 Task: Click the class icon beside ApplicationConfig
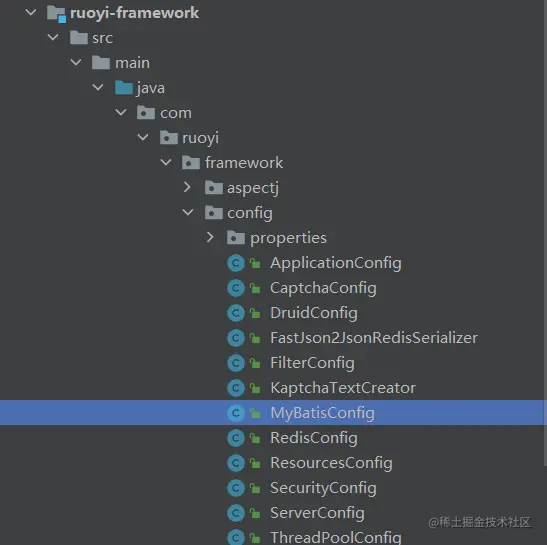[236, 263]
